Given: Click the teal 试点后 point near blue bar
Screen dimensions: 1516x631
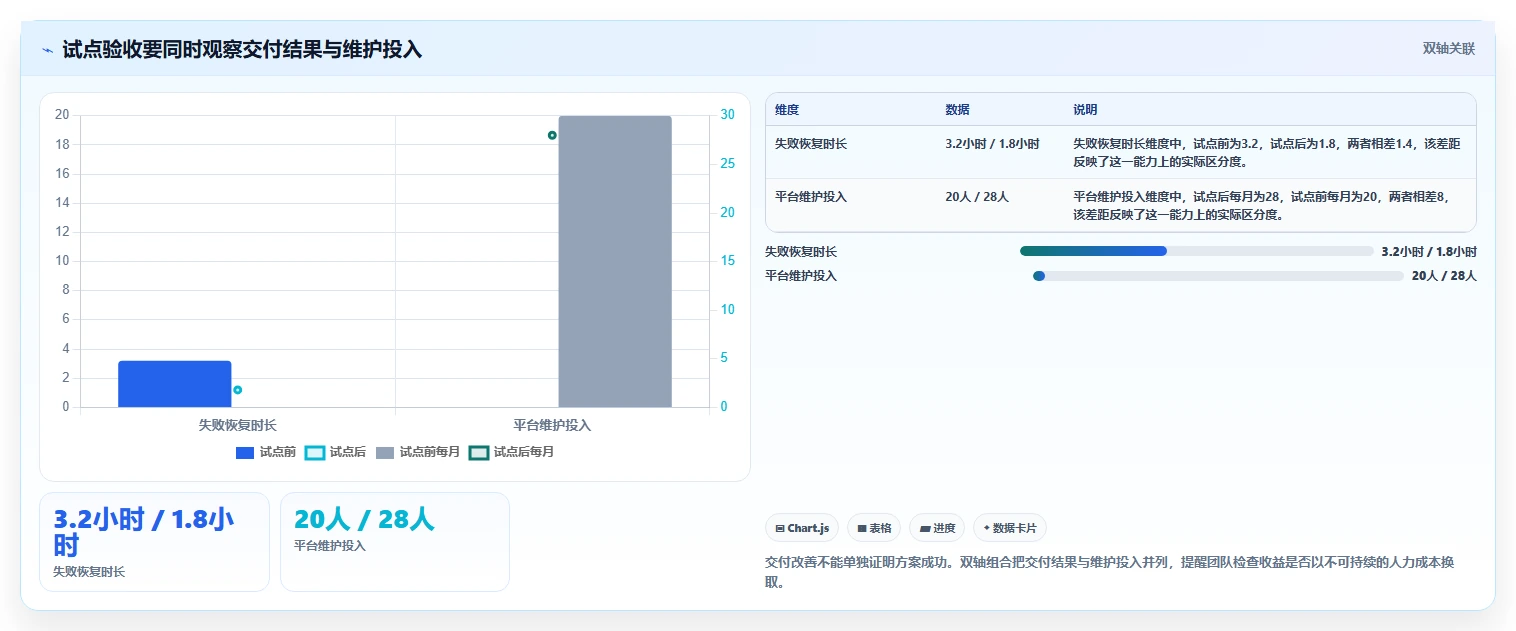Looking at the screenshot, I should (x=237, y=390).
